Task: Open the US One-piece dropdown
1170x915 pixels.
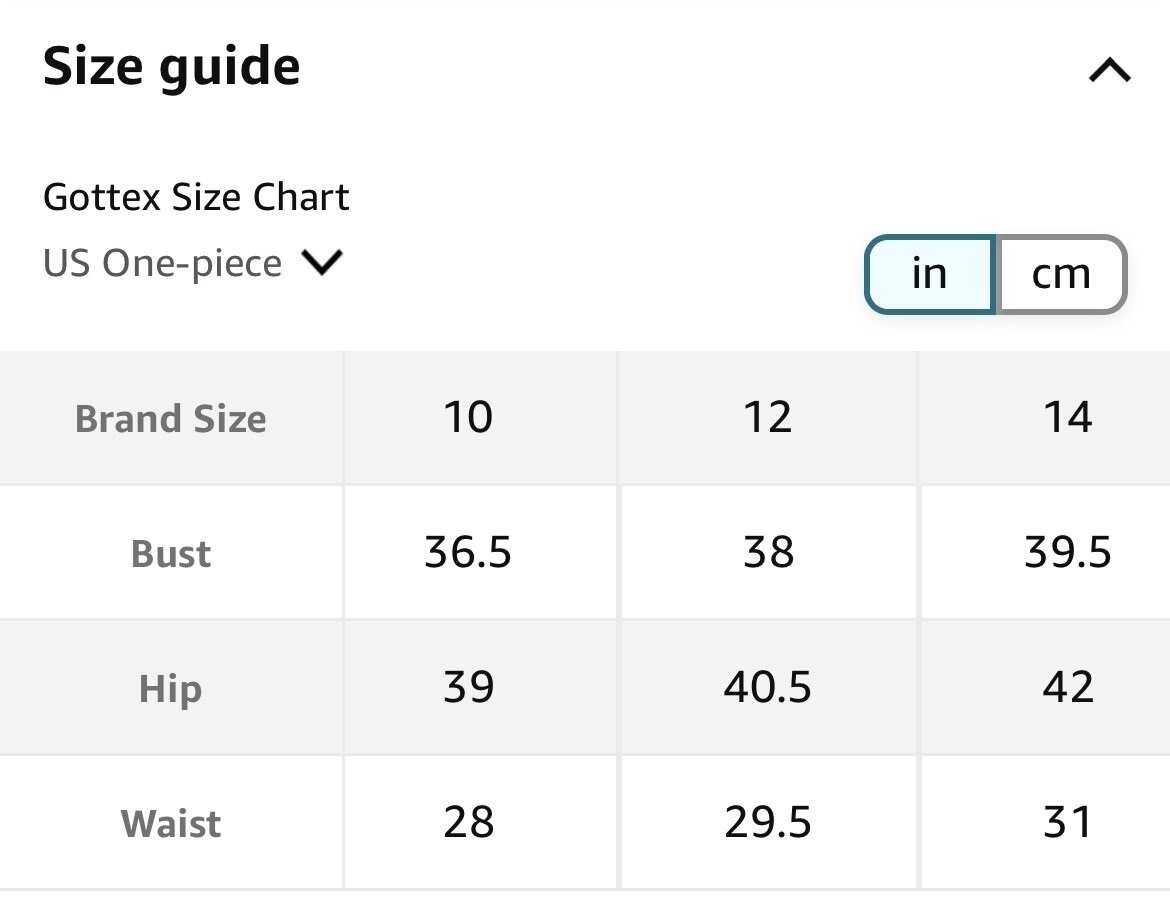Action: [193, 264]
